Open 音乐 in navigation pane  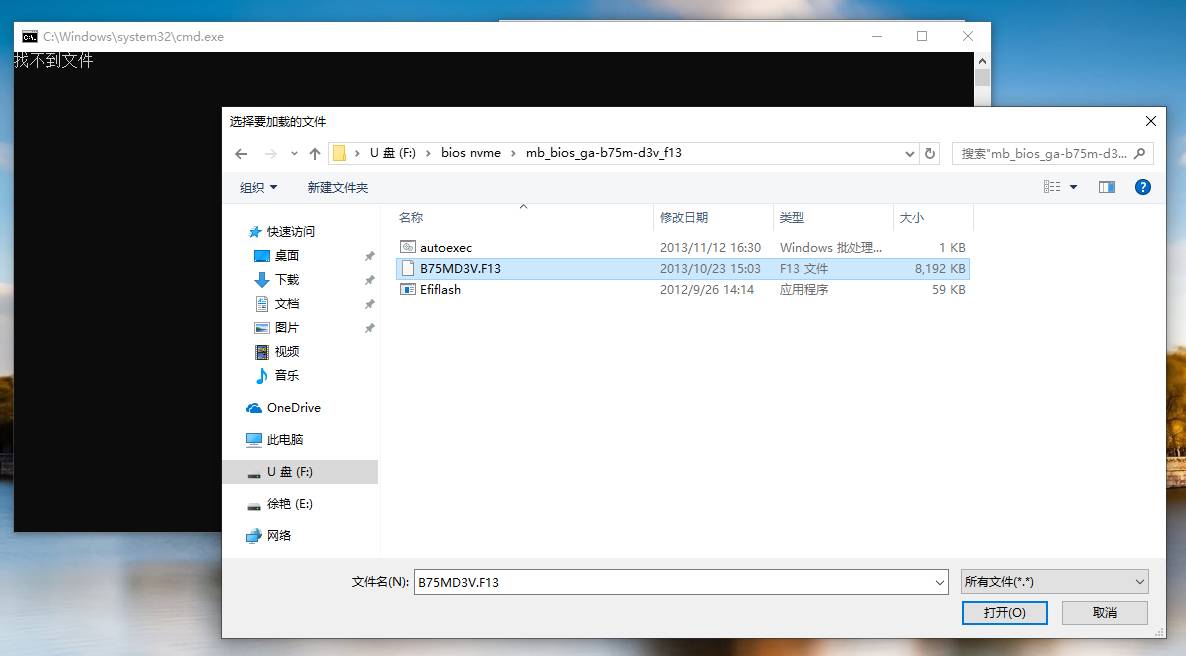[x=287, y=376]
